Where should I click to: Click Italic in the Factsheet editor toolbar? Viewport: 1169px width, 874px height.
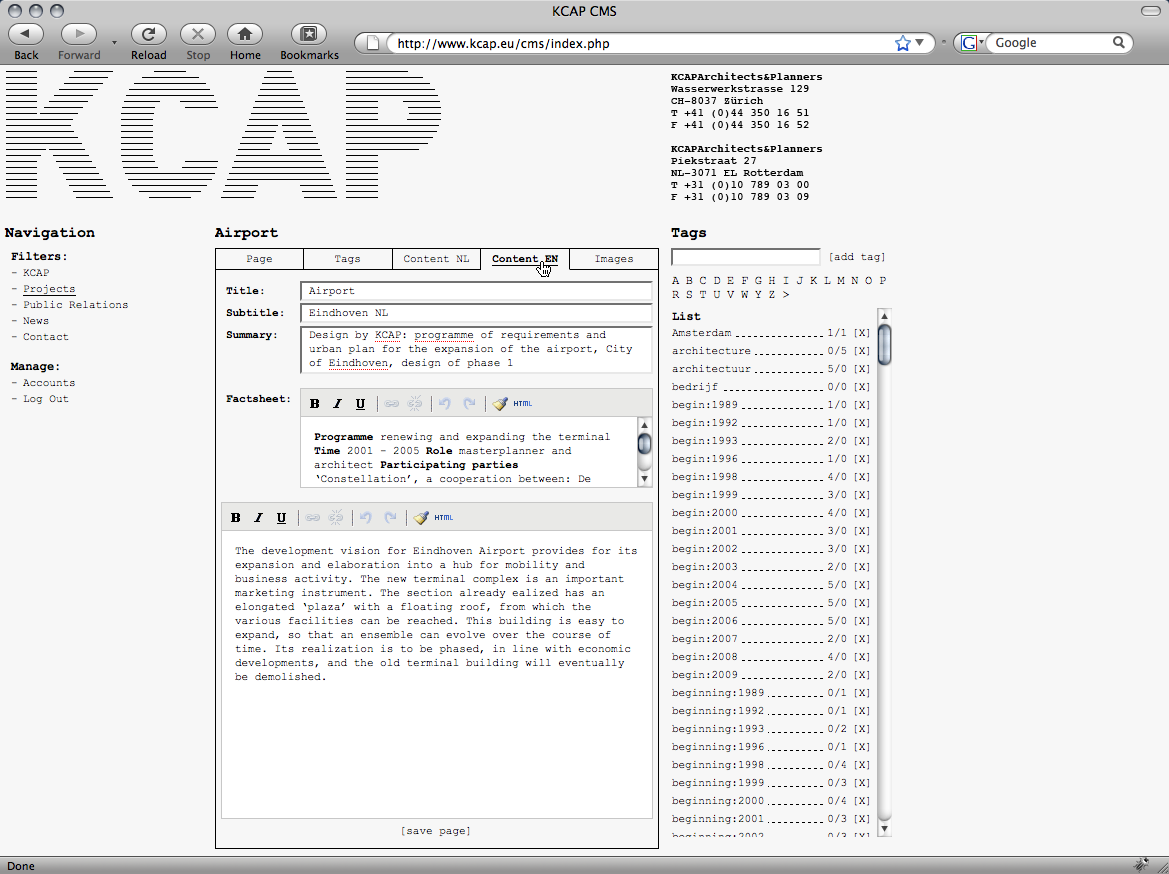pos(337,404)
